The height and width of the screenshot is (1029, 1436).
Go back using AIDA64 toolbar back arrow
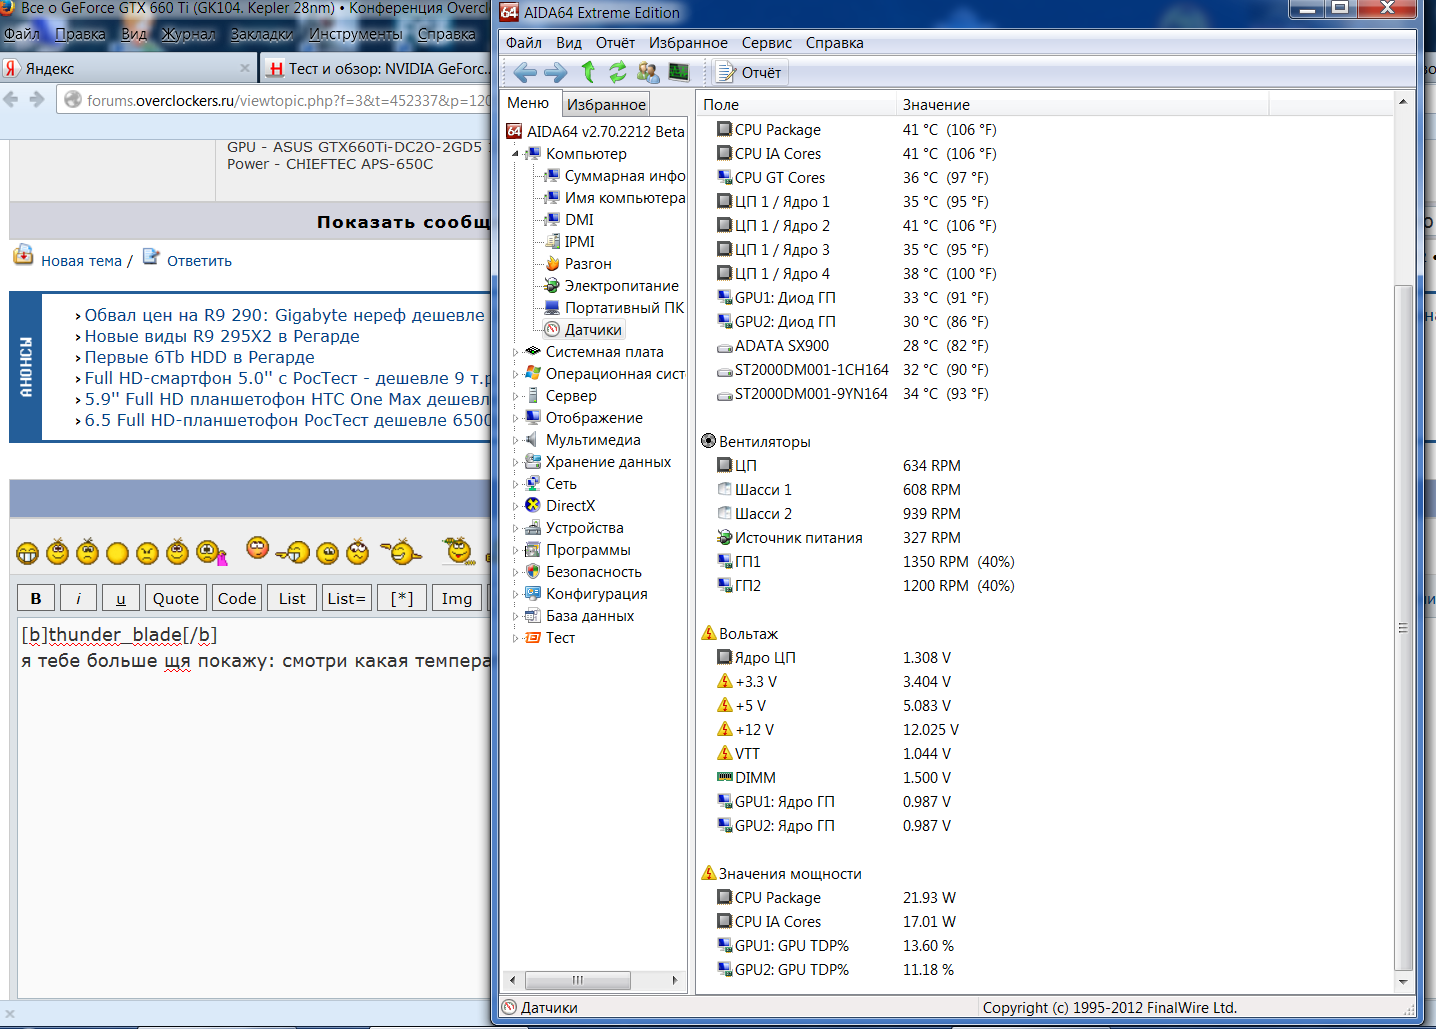(525, 72)
